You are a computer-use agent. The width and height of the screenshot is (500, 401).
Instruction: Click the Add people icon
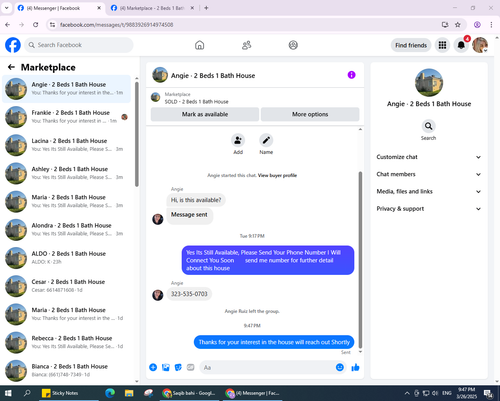(x=238, y=140)
